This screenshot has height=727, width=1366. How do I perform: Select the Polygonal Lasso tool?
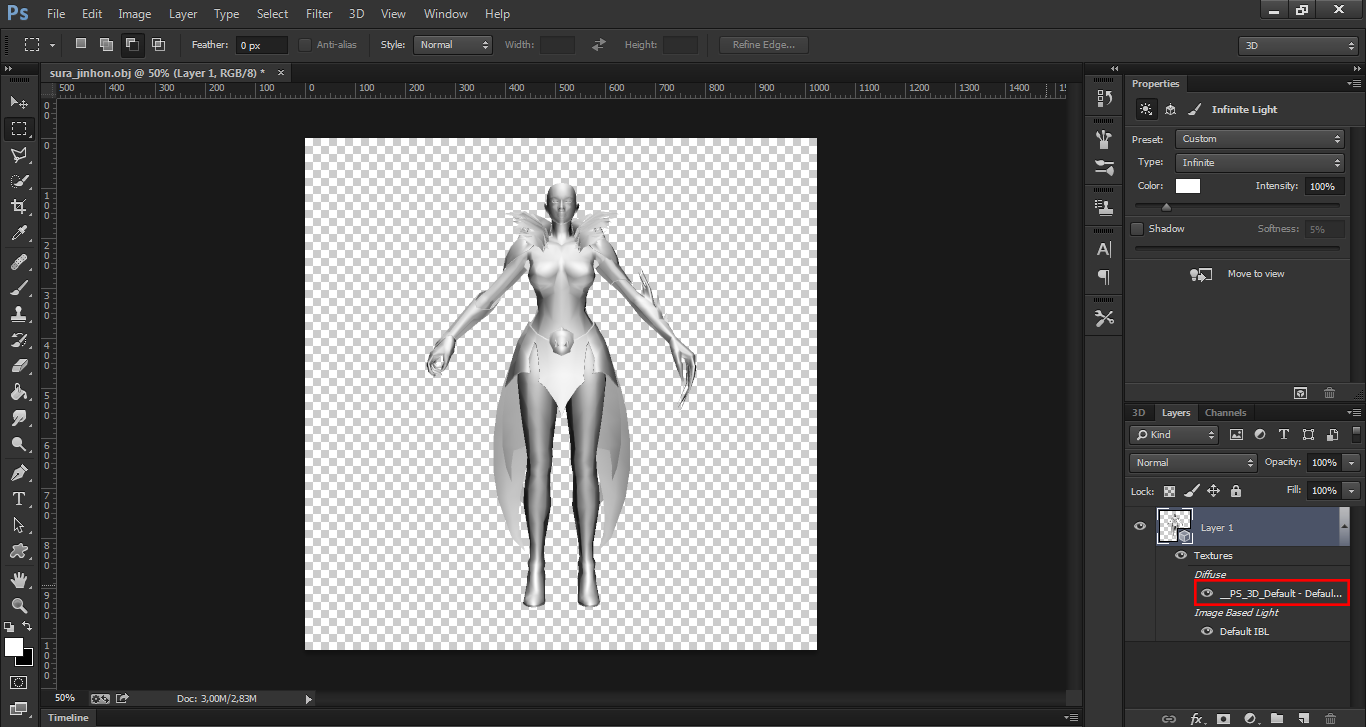click(x=19, y=155)
